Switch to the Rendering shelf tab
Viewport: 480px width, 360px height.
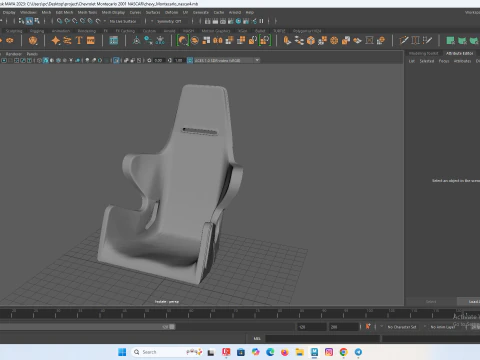tap(87, 31)
